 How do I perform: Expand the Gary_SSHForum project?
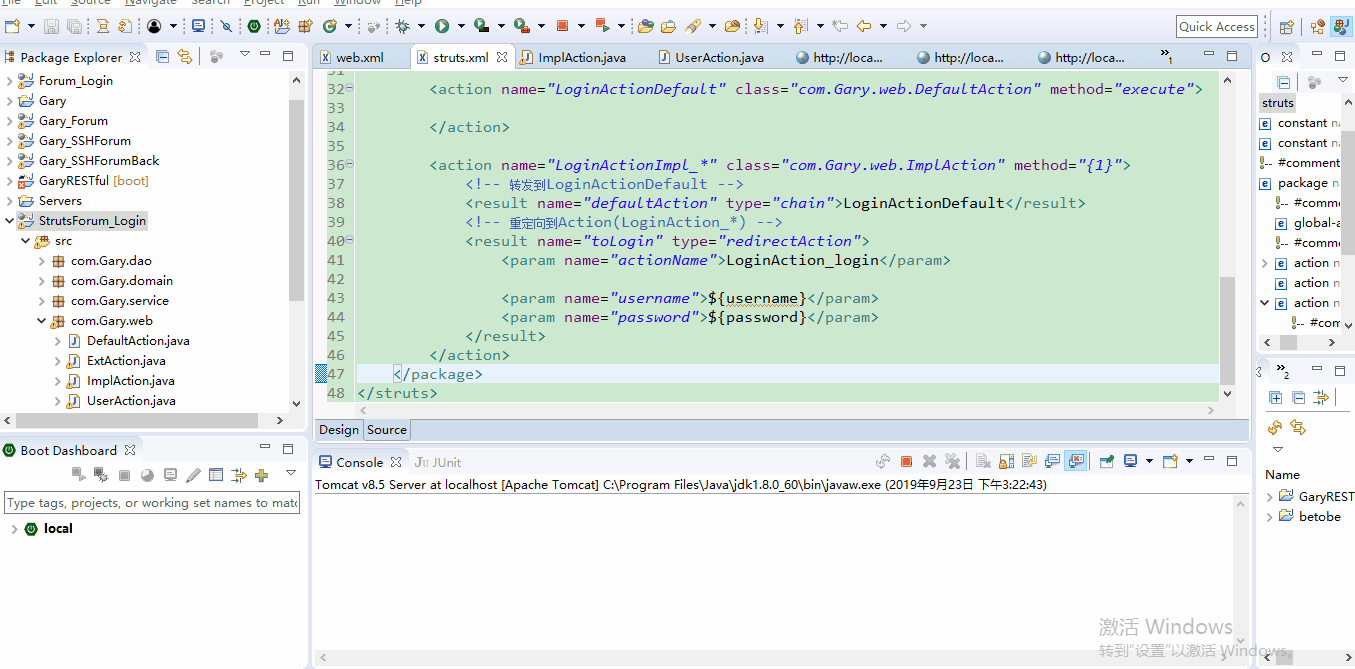10,141
